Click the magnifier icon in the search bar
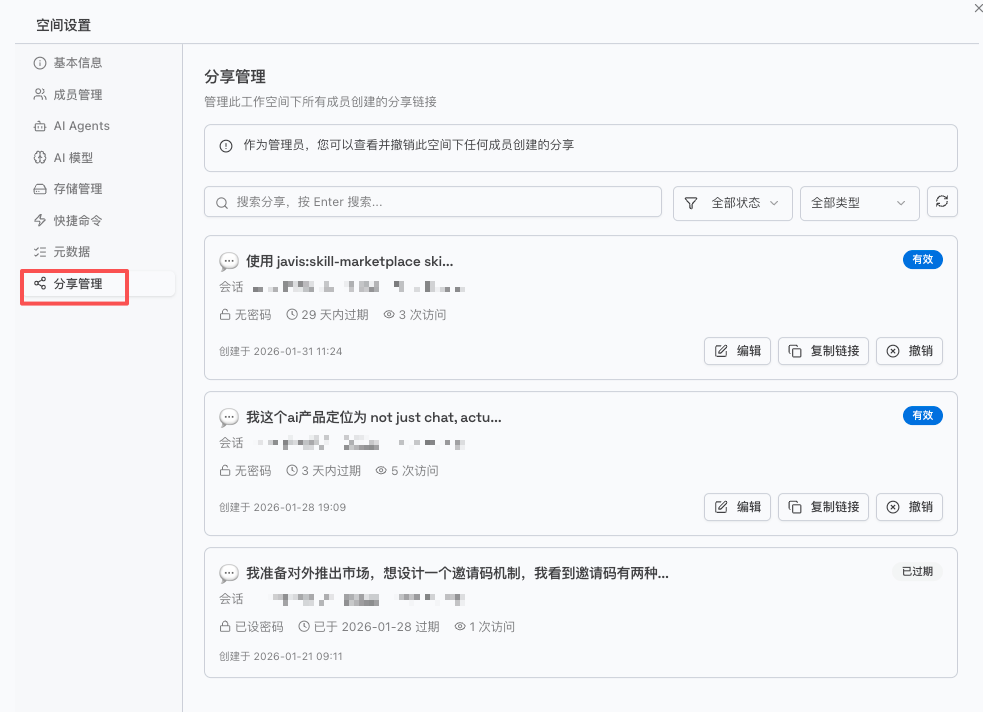 (x=221, y=202)
